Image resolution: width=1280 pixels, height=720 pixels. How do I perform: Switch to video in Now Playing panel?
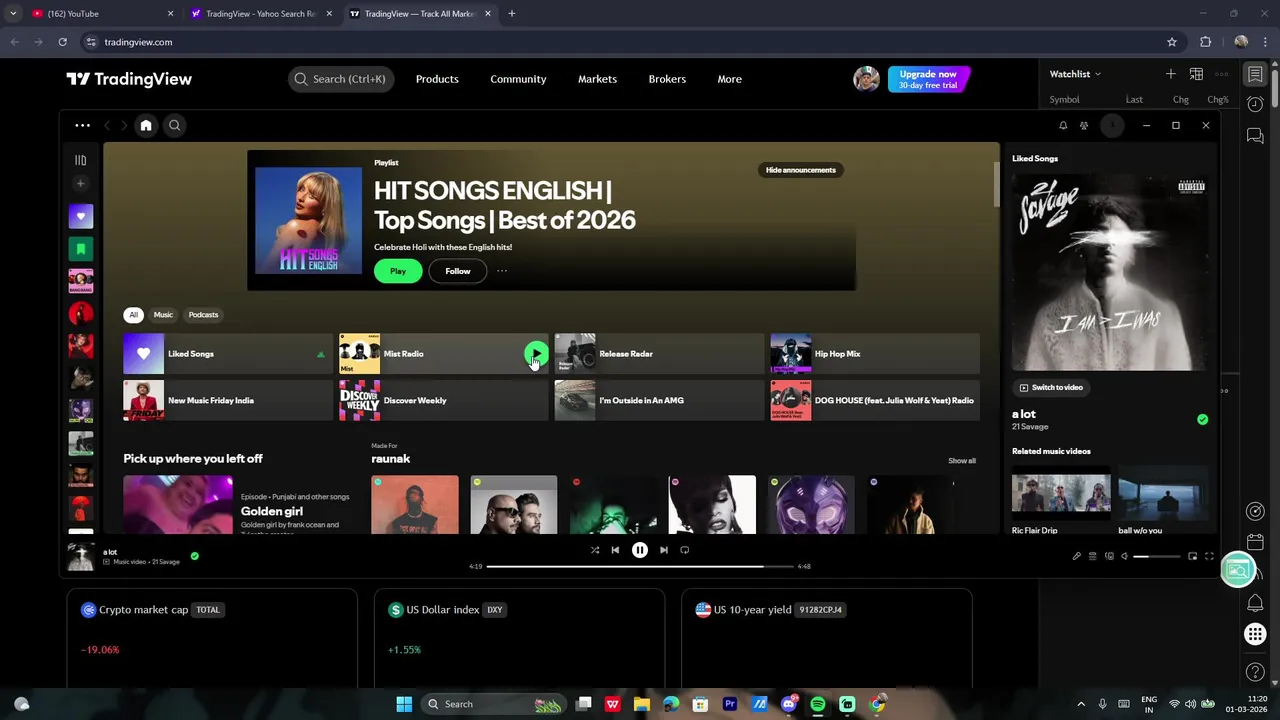[1051, 387]
